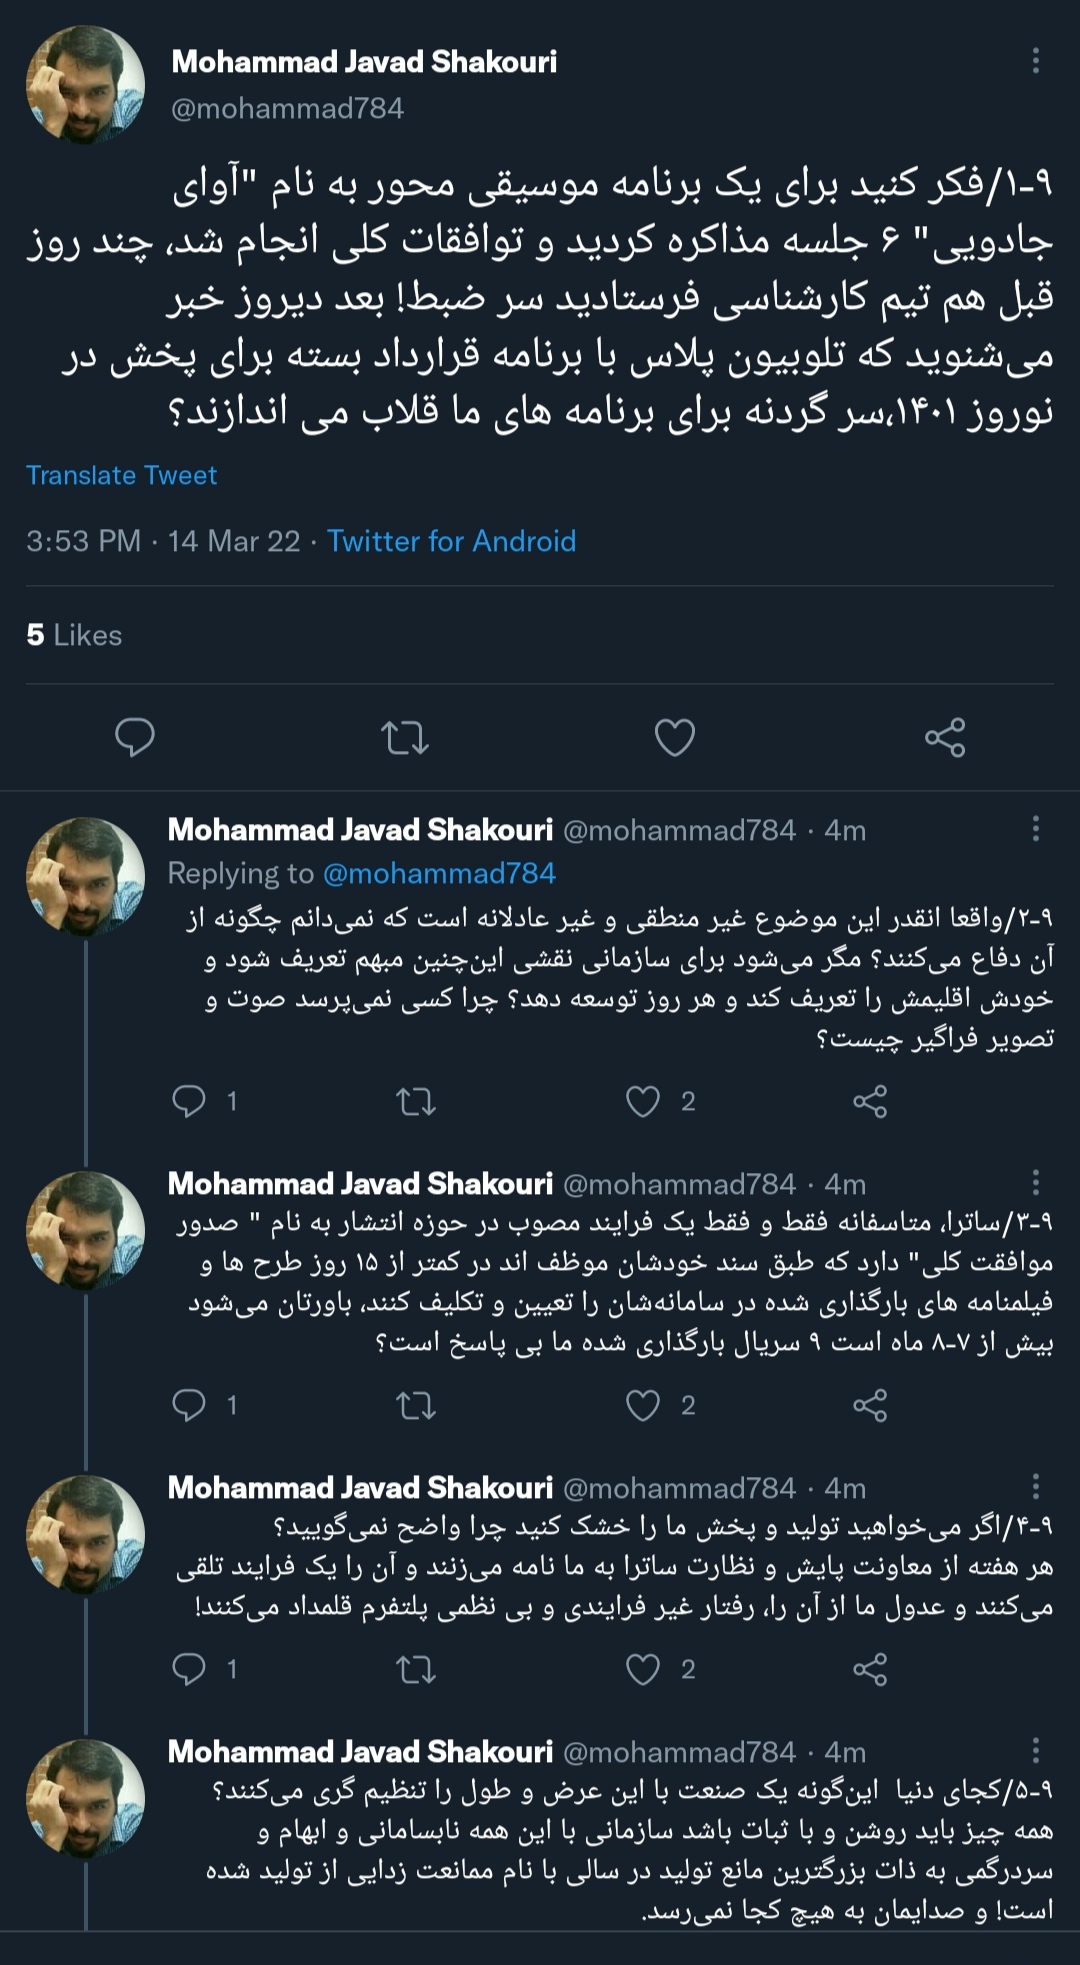Open the main tweet's three-dot menu
The height and width of the screenshot is (1965, 1080).
point(1036,61)
